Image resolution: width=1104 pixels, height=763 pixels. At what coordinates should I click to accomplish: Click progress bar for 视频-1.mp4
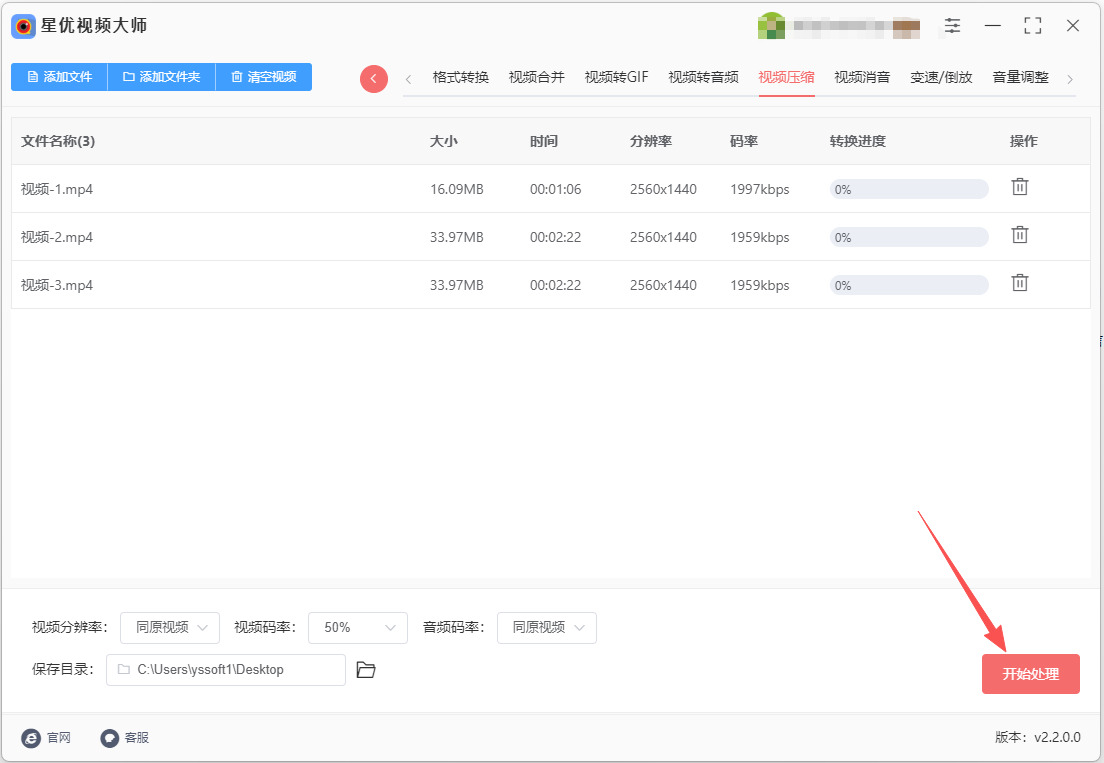point(909,189)
